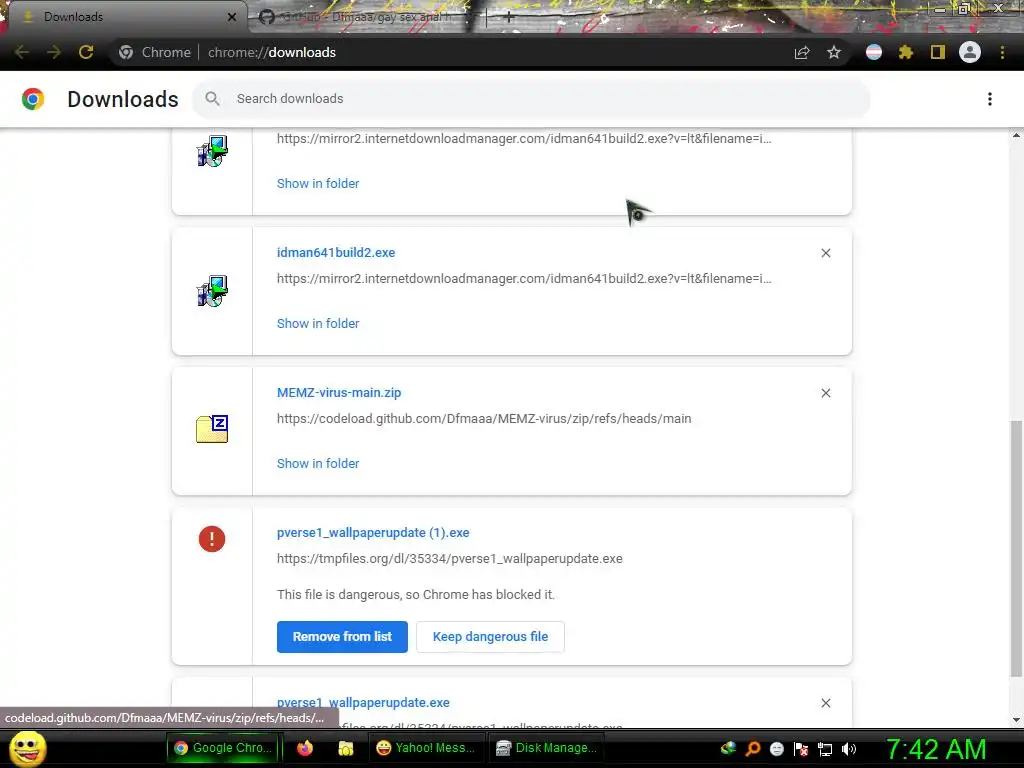This screenshot has height=768, width=1024.
Task: Click the codeload.github.com MEMZ-virus source URL
Action: tap(484, 419)
